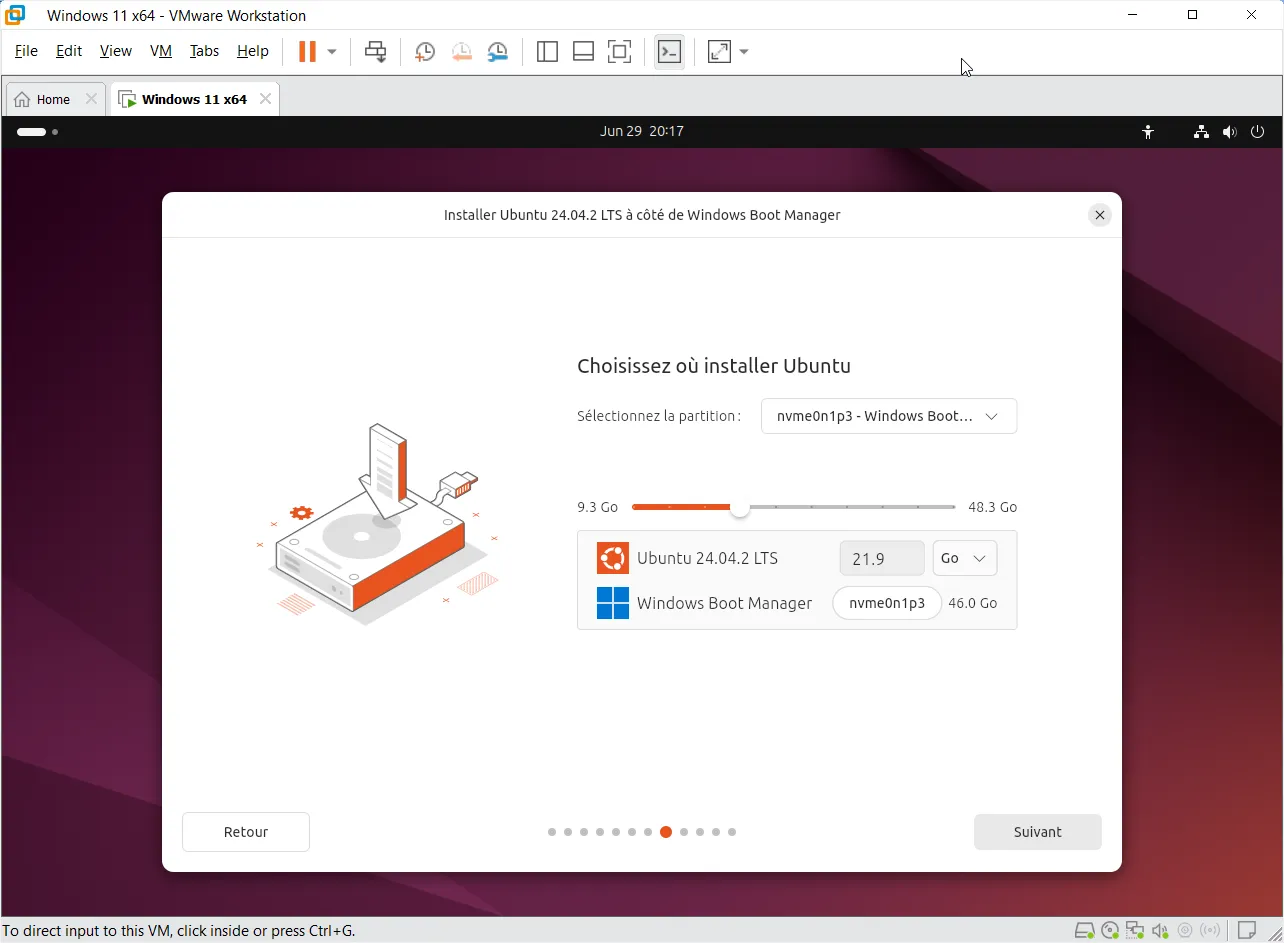Click the VMware hard disk status icon

[x=1084, y=931]
